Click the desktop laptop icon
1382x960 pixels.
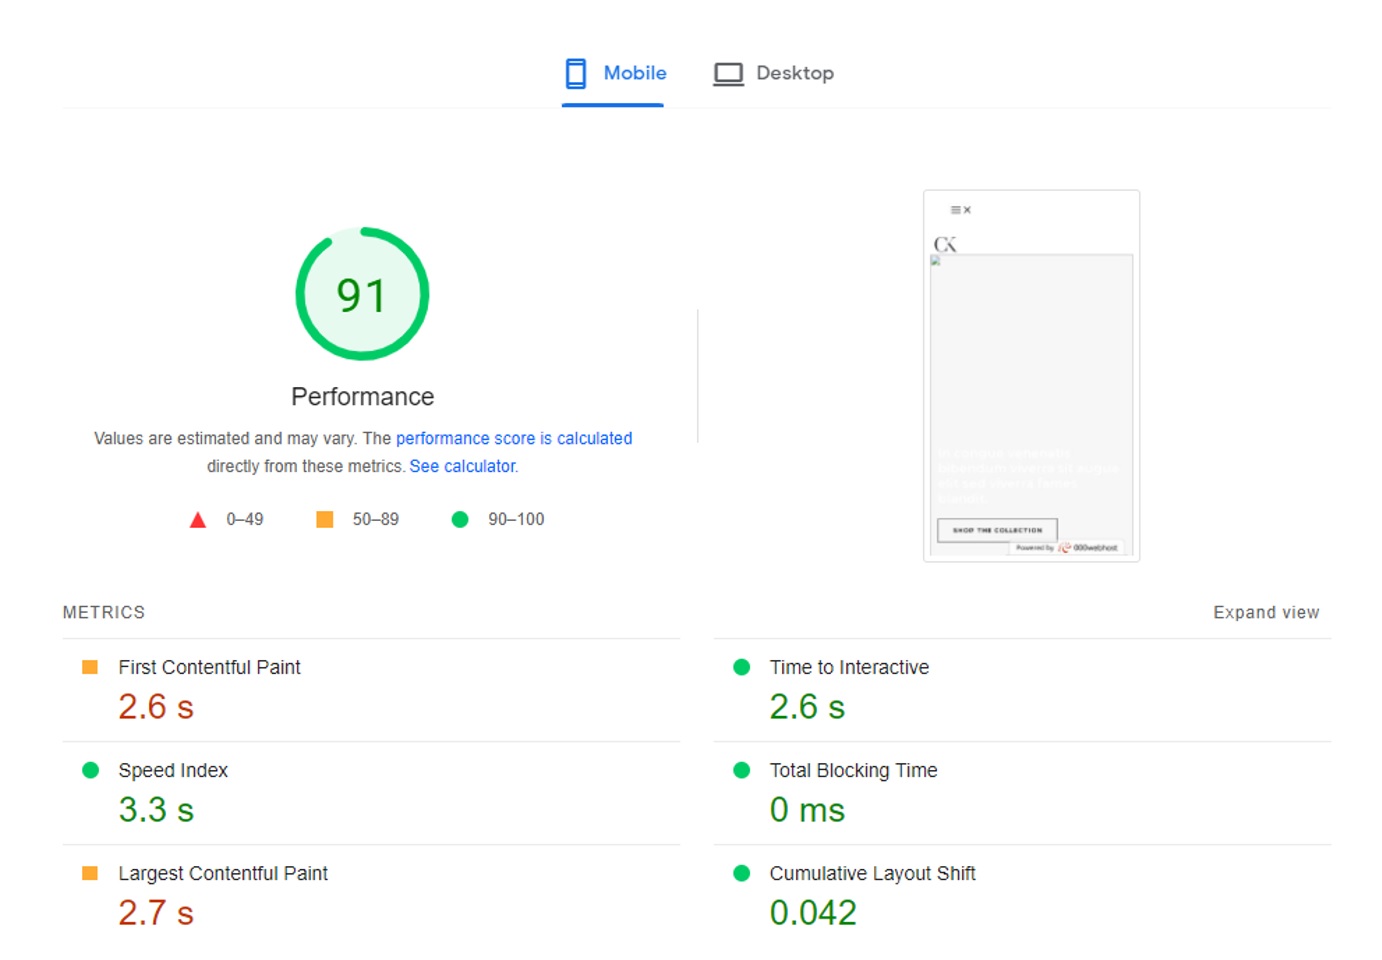coord(728,74)
